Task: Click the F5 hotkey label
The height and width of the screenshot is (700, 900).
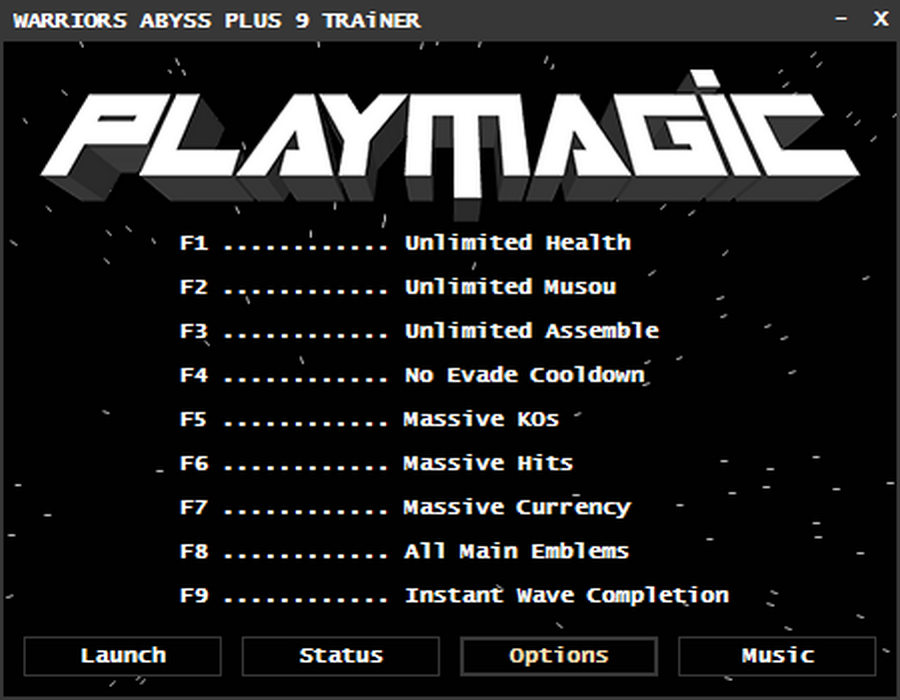Action: click(196, 419)
